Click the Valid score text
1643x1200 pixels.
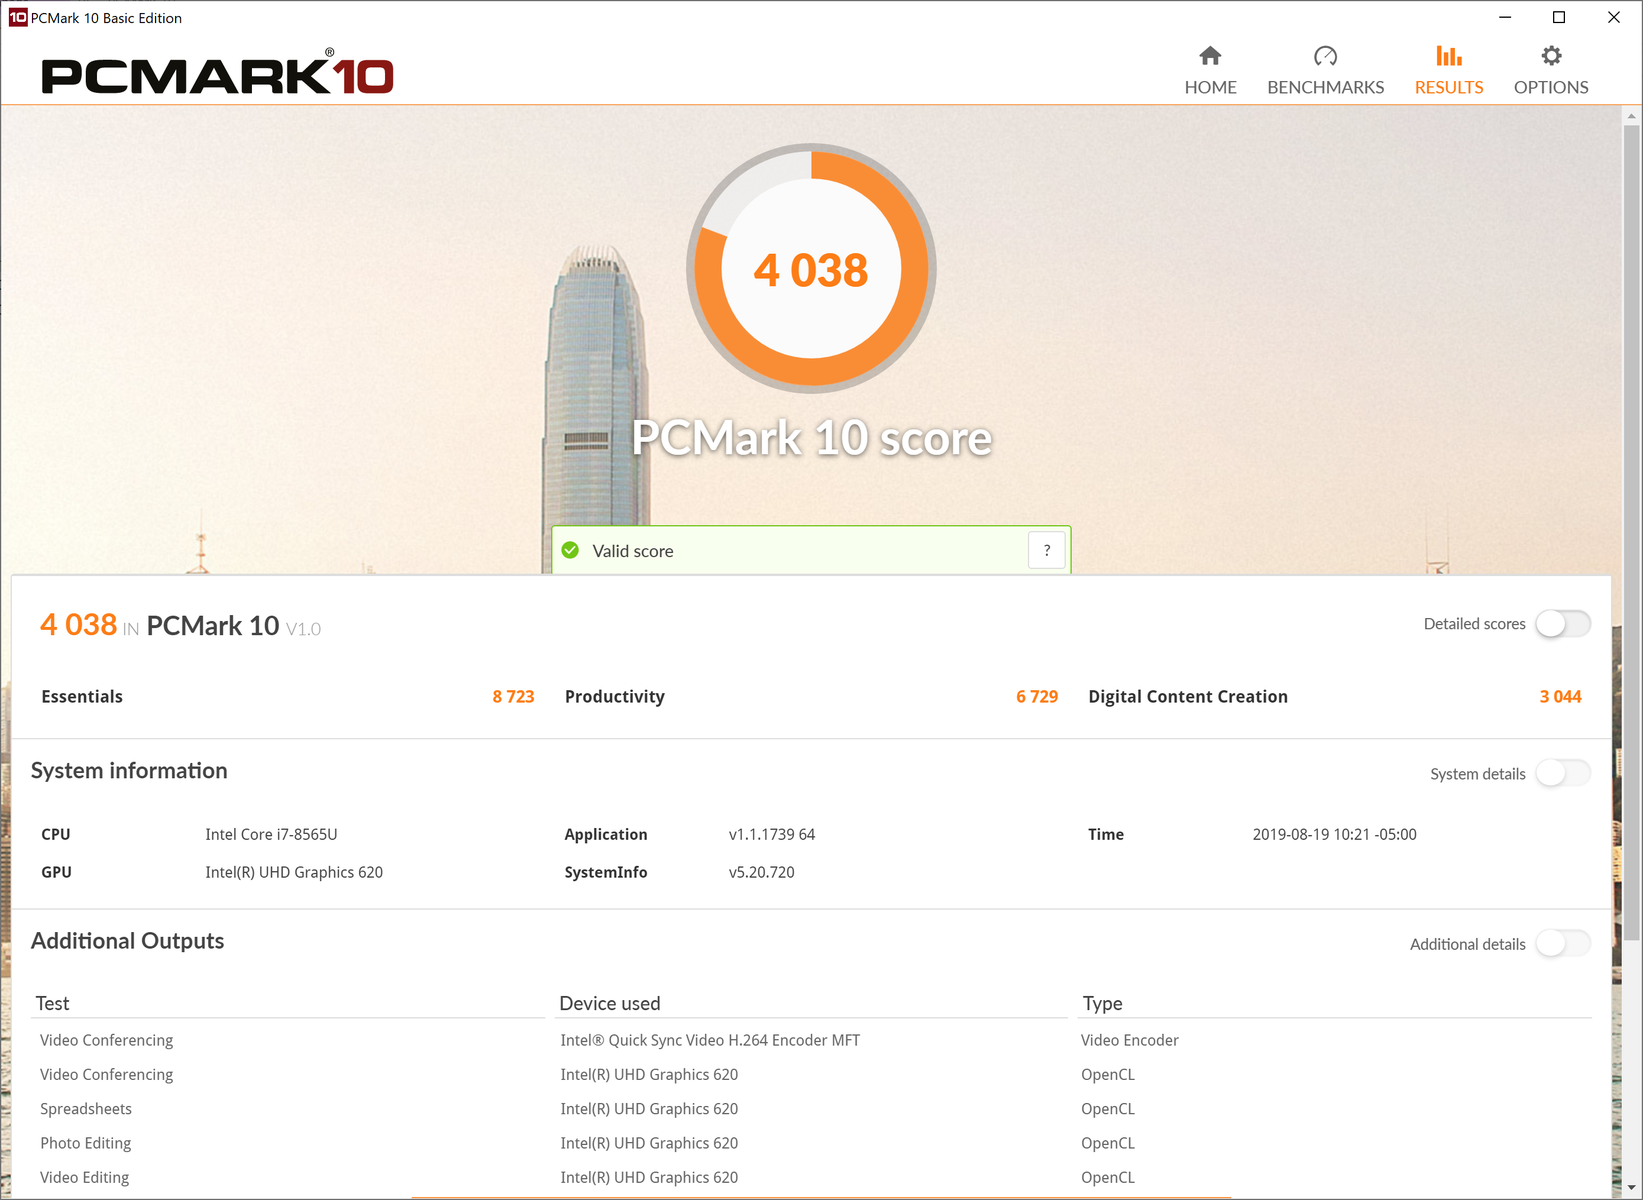click(x=633, y=551)
